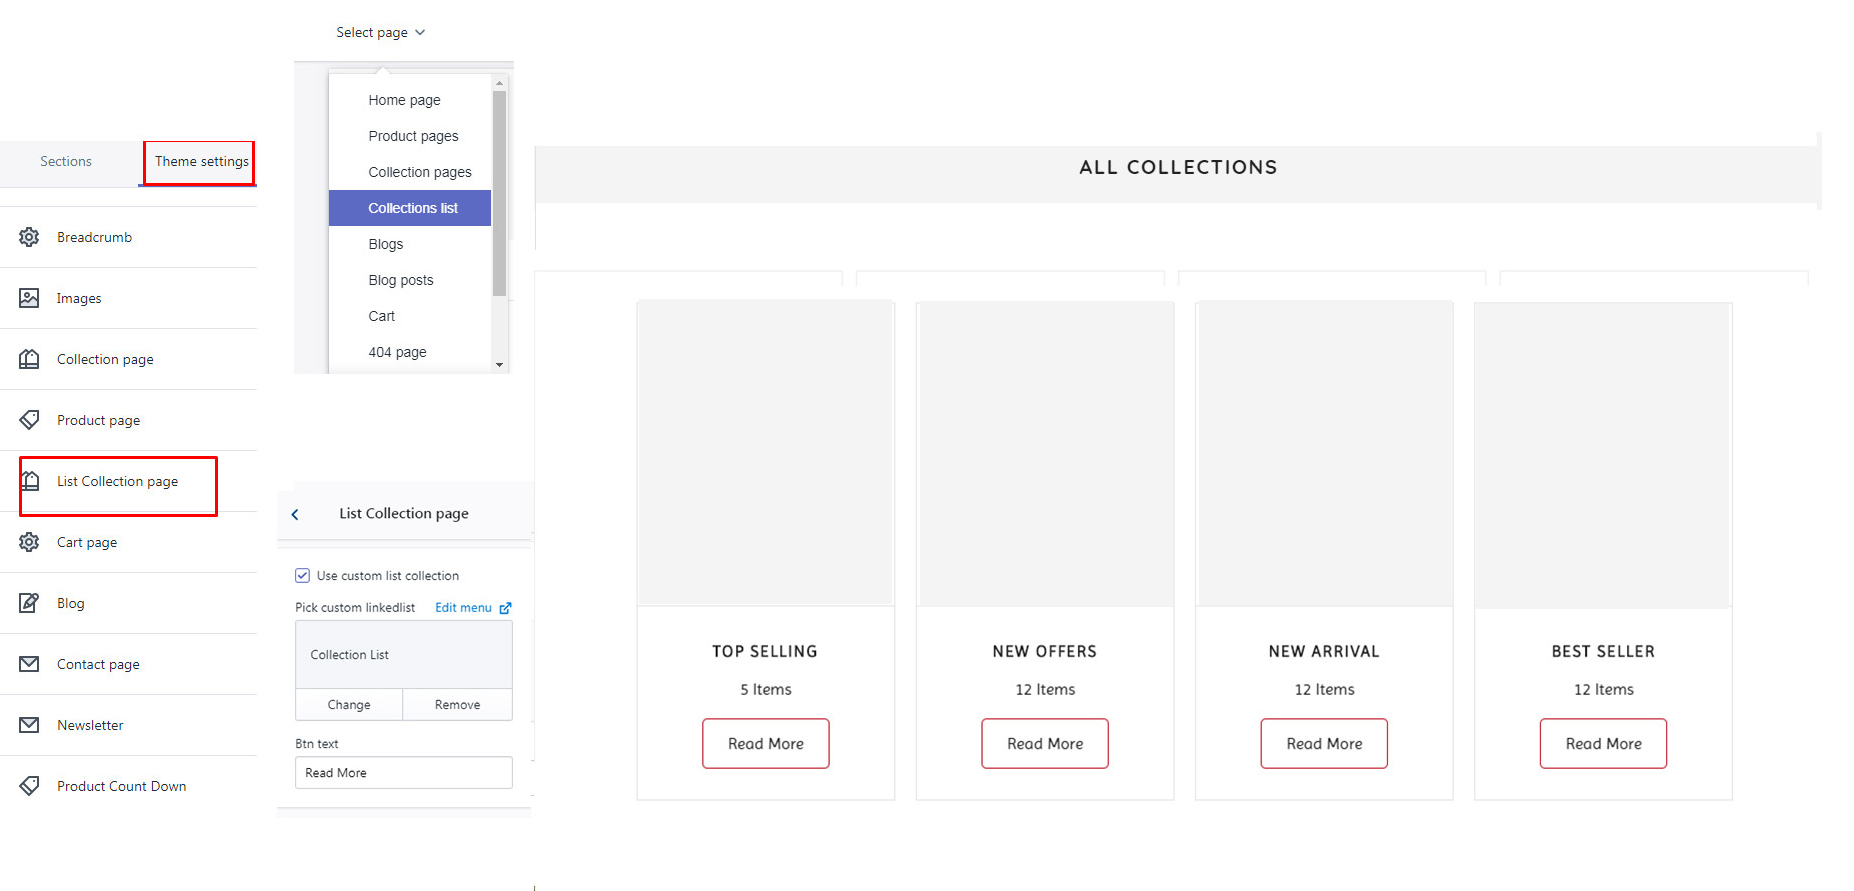1854x891 pixels.
Task: Open the Newsletter settings row
Action: (x=128, y=725)
